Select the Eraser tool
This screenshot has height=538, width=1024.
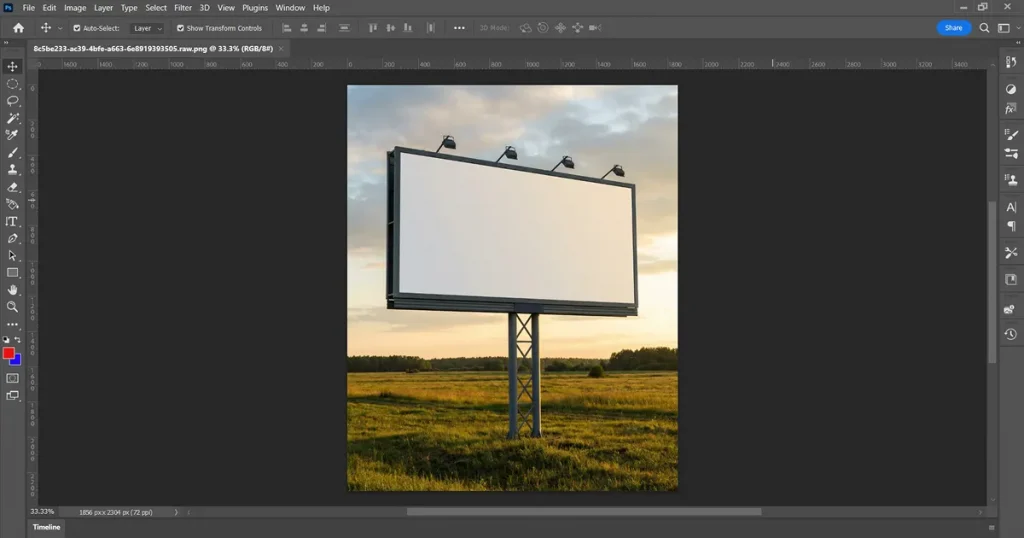(x=12, y=187)
